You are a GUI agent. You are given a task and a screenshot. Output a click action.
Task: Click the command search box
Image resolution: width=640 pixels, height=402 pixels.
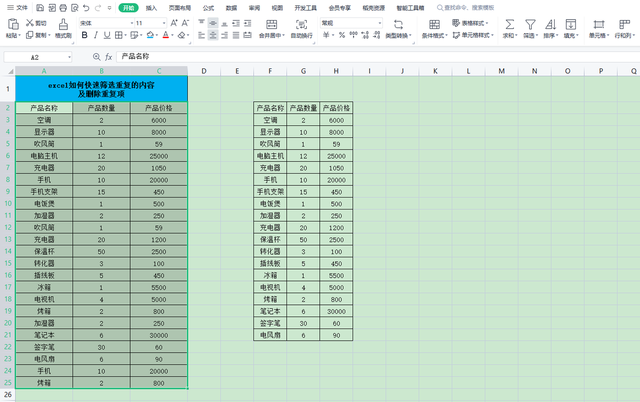pyautogui.click(x=465, y=8)
